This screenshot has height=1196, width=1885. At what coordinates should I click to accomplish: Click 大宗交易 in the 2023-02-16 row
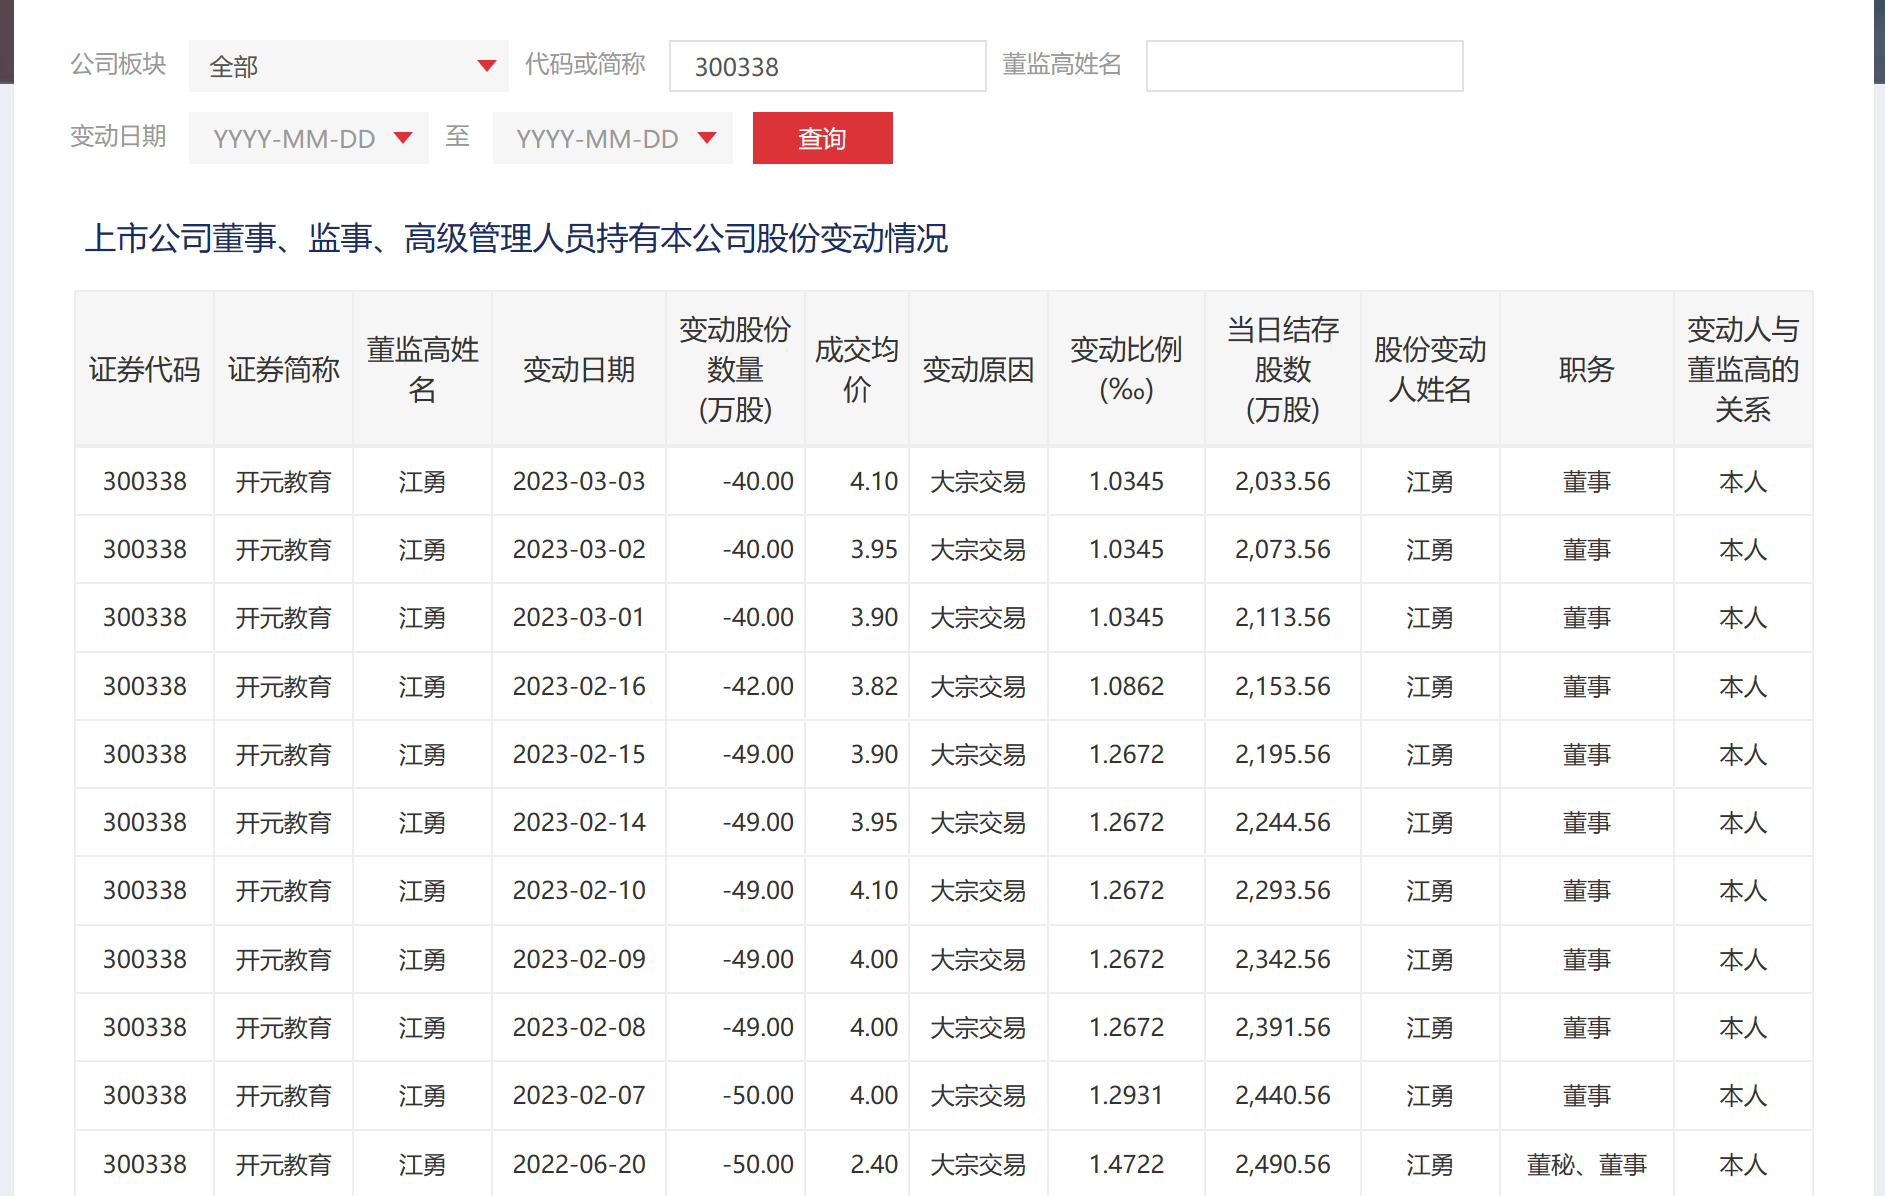[x=978, y=686]
